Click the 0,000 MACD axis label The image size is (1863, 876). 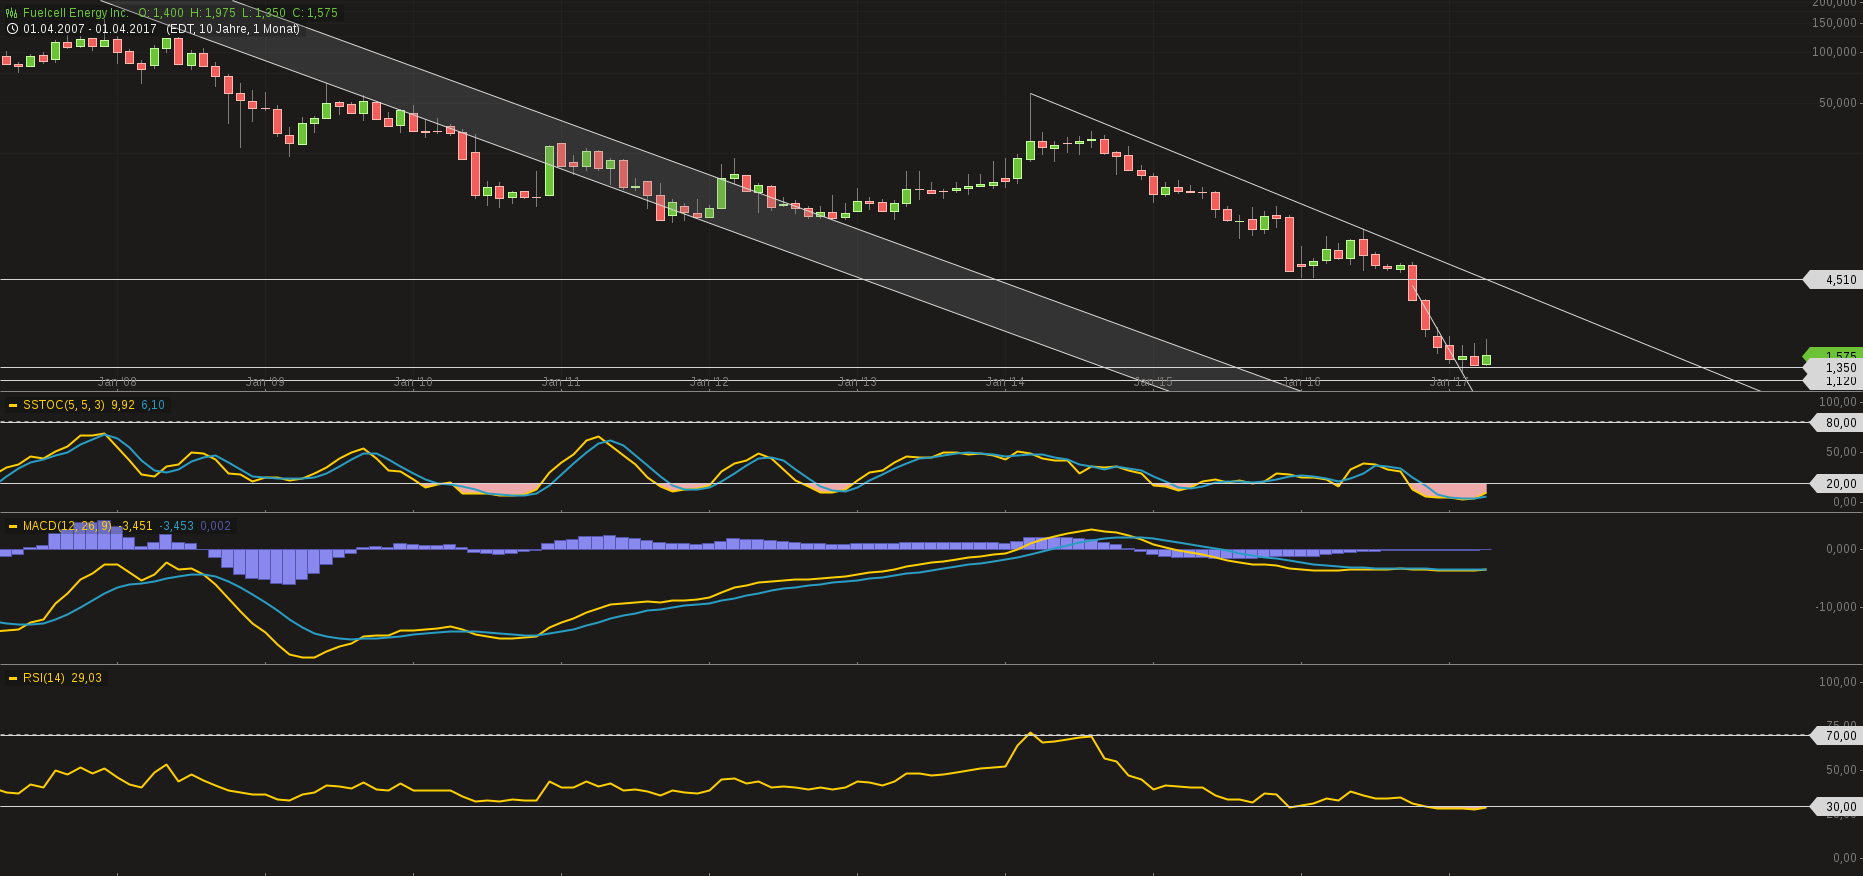click(x=1842, y=549)
